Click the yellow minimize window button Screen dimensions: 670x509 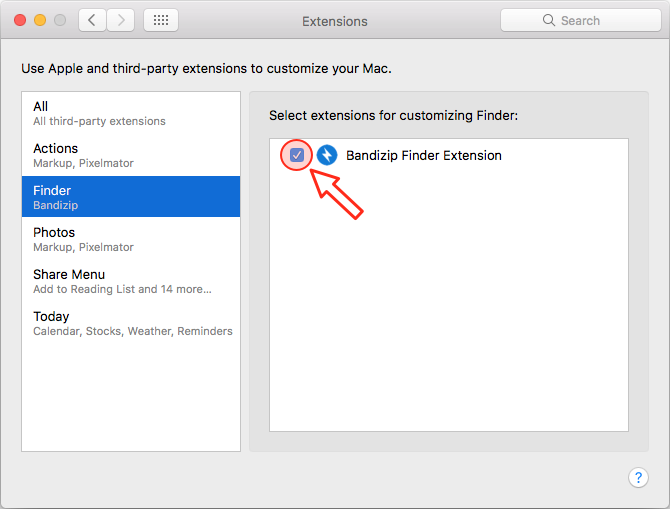coord(40,20)
